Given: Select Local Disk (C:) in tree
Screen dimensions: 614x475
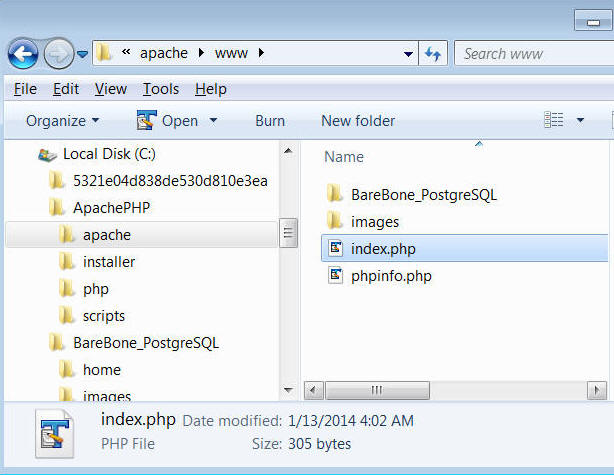Looking at the screenshot, I should coord(109,154).
